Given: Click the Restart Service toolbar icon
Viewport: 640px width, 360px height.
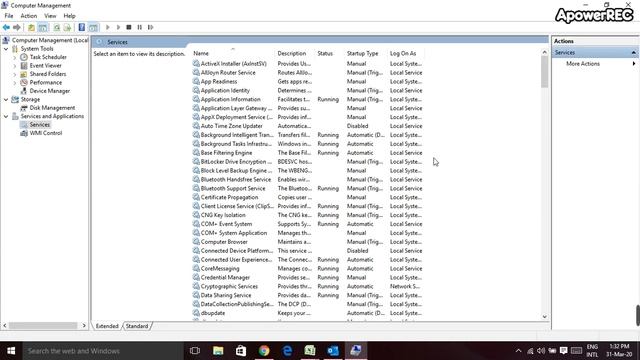Looking at the screenshot, I should pyautogui.click(x=151, y=27).
